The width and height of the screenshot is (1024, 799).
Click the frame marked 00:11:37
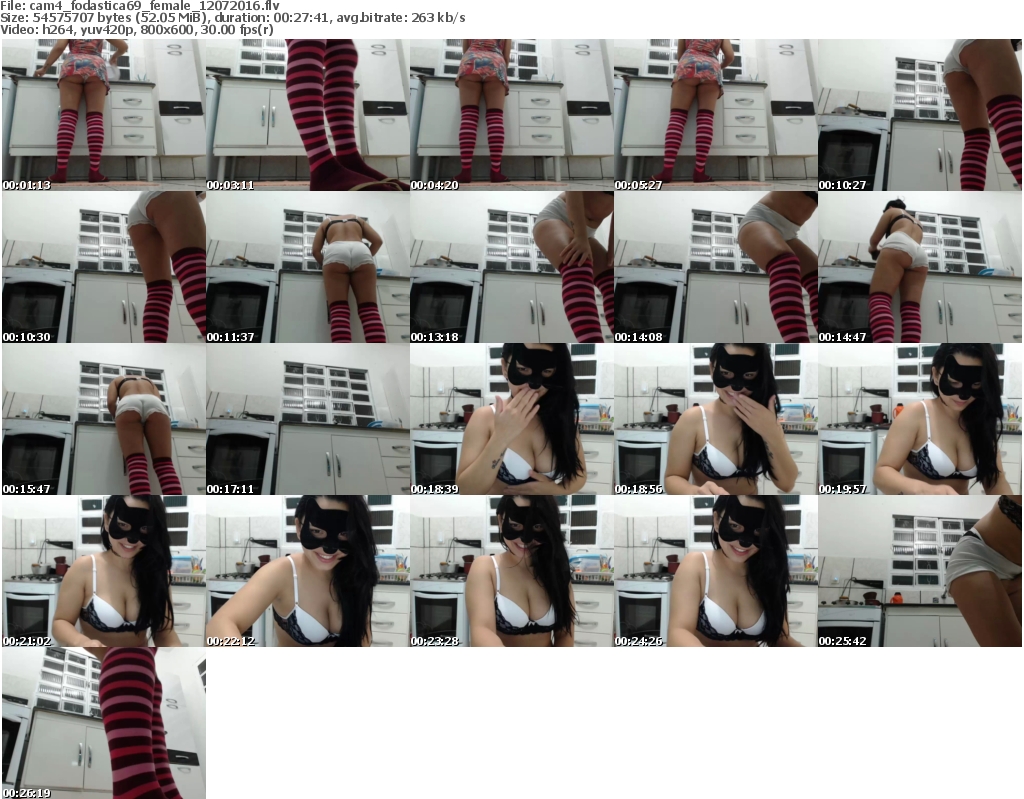308,267
